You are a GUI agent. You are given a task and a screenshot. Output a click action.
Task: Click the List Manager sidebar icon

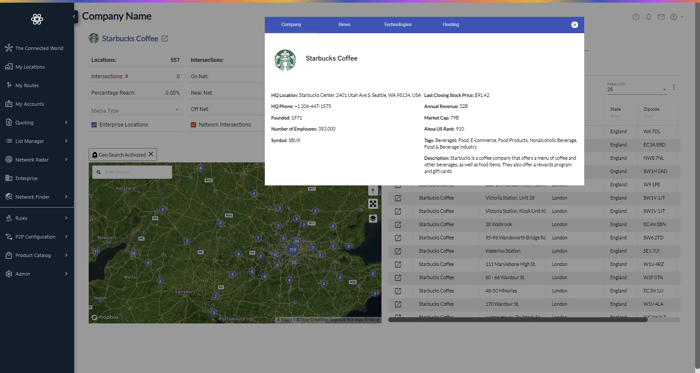(x=8, y=141)
